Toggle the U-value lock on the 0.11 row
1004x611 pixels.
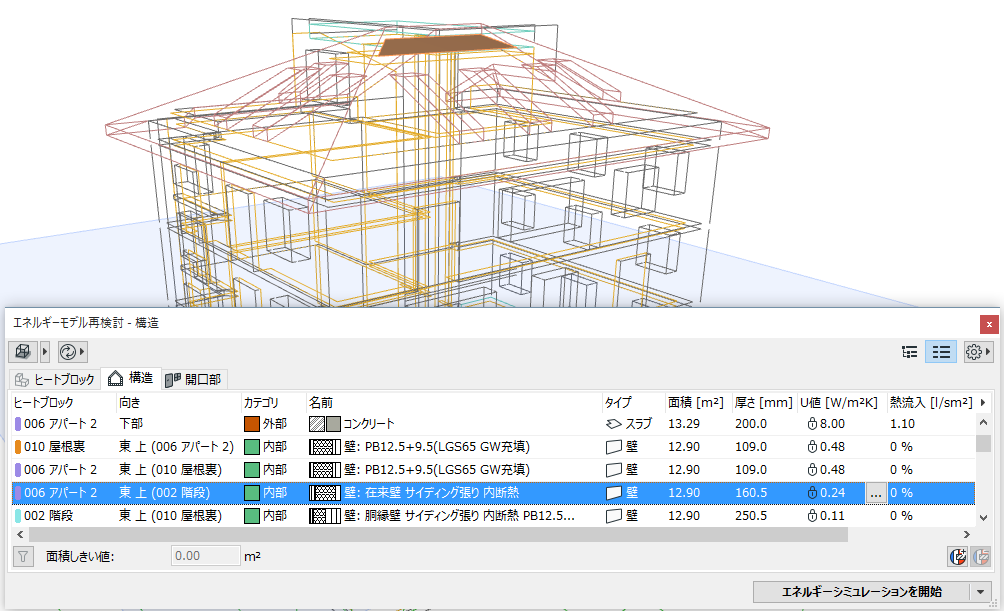pos(812,516)
